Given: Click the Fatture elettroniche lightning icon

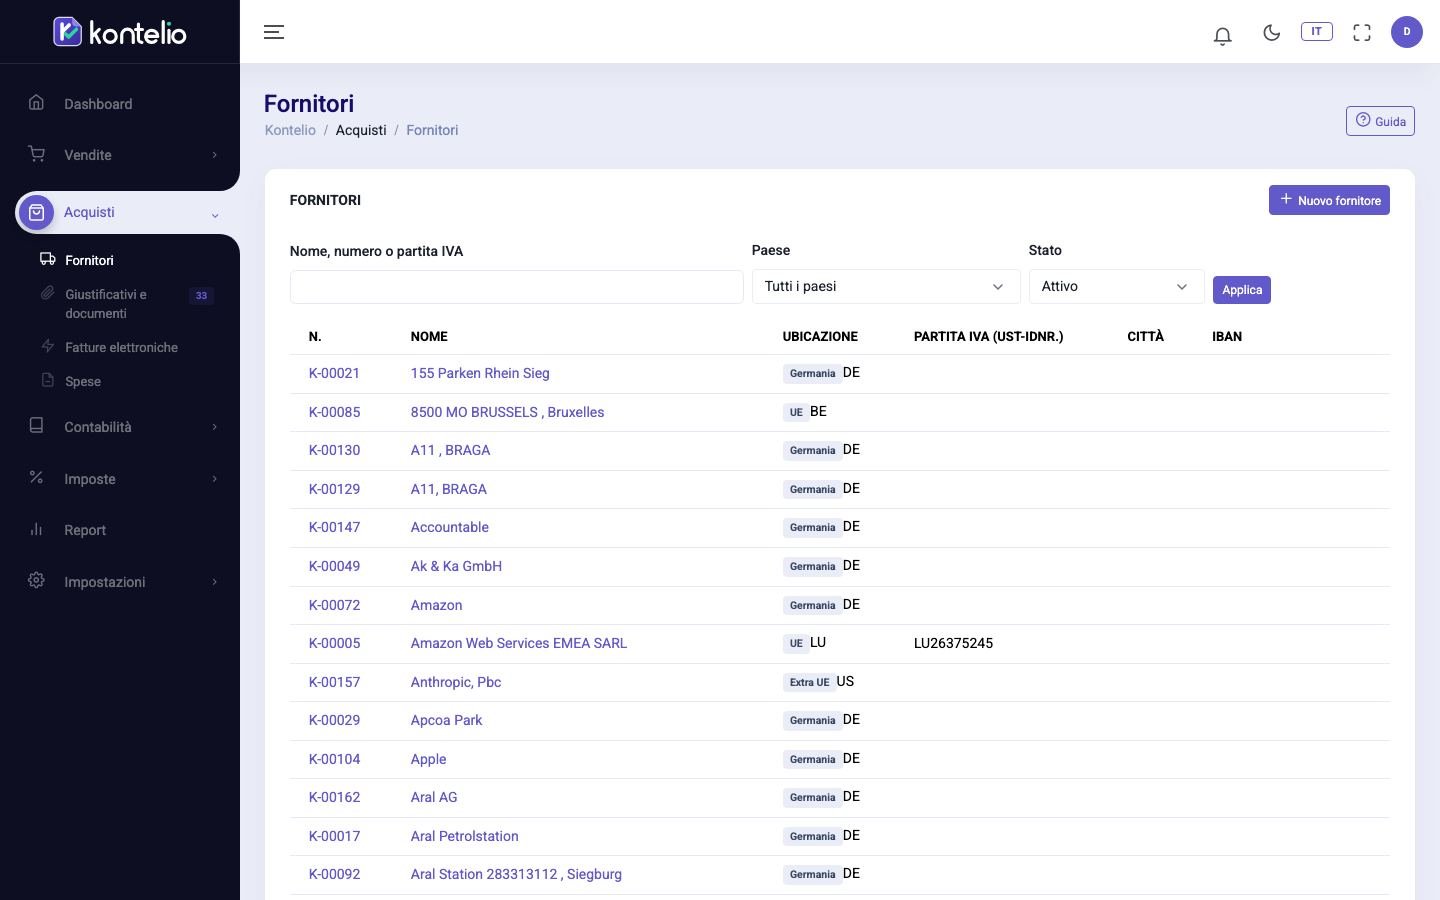Looking at the screenshot, I should point(47,346).
